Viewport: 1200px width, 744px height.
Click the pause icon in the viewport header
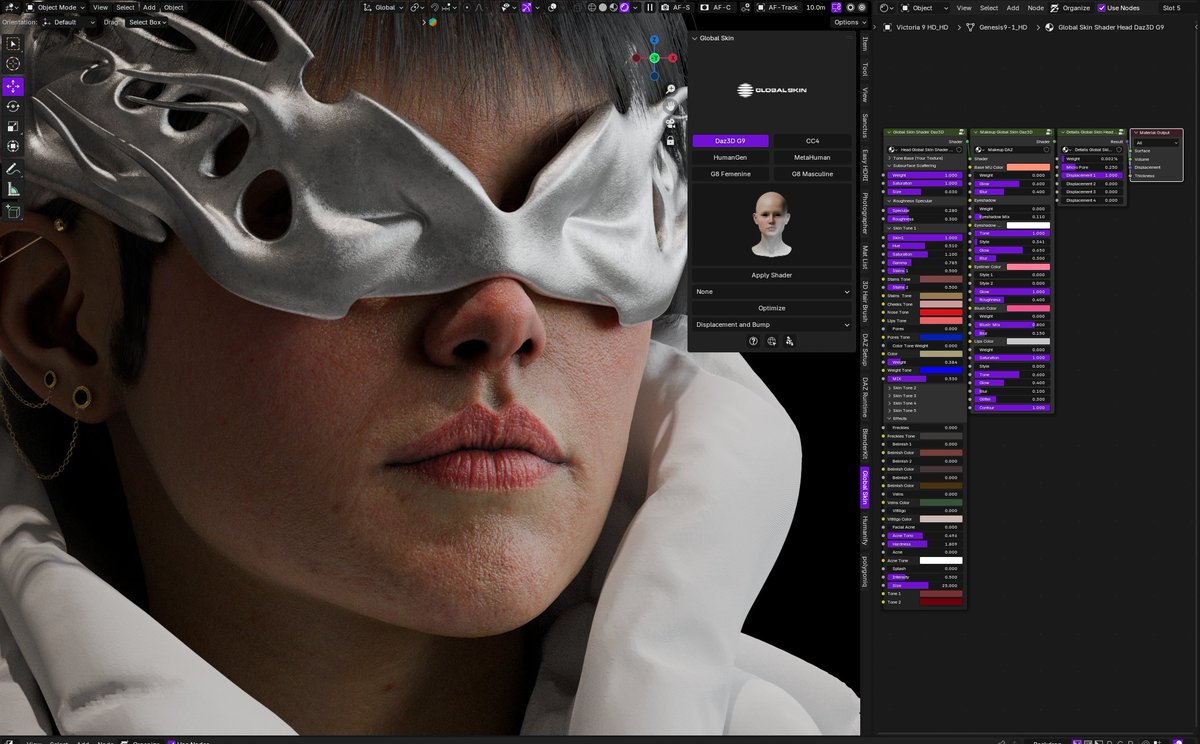click(x=650, y=7)
